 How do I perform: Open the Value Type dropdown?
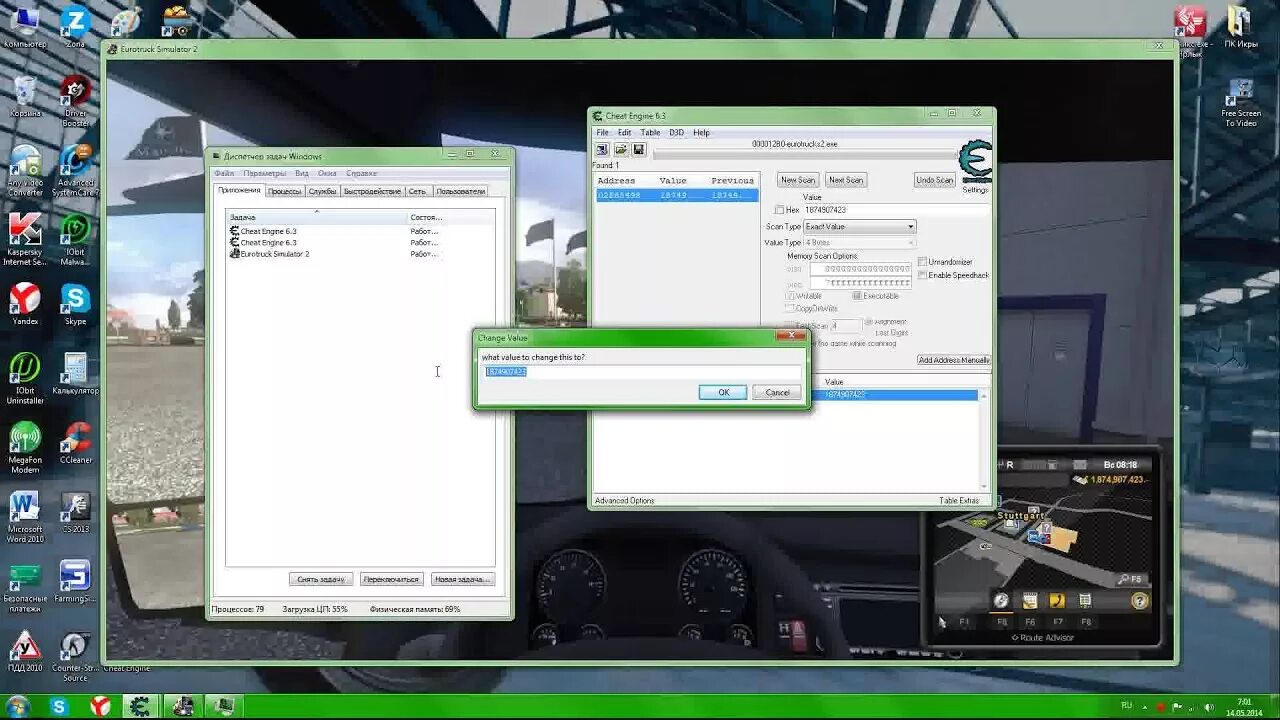[x=860, y=243]
